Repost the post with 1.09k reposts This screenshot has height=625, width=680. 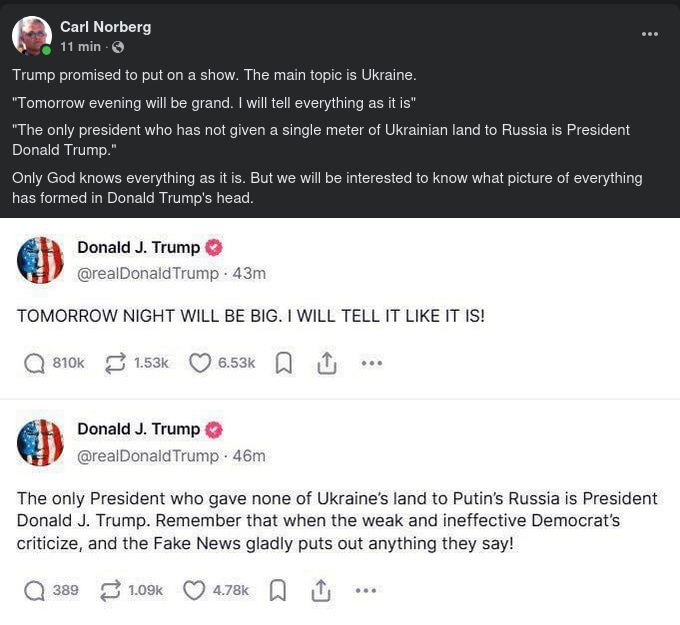(x=110, y=590)
